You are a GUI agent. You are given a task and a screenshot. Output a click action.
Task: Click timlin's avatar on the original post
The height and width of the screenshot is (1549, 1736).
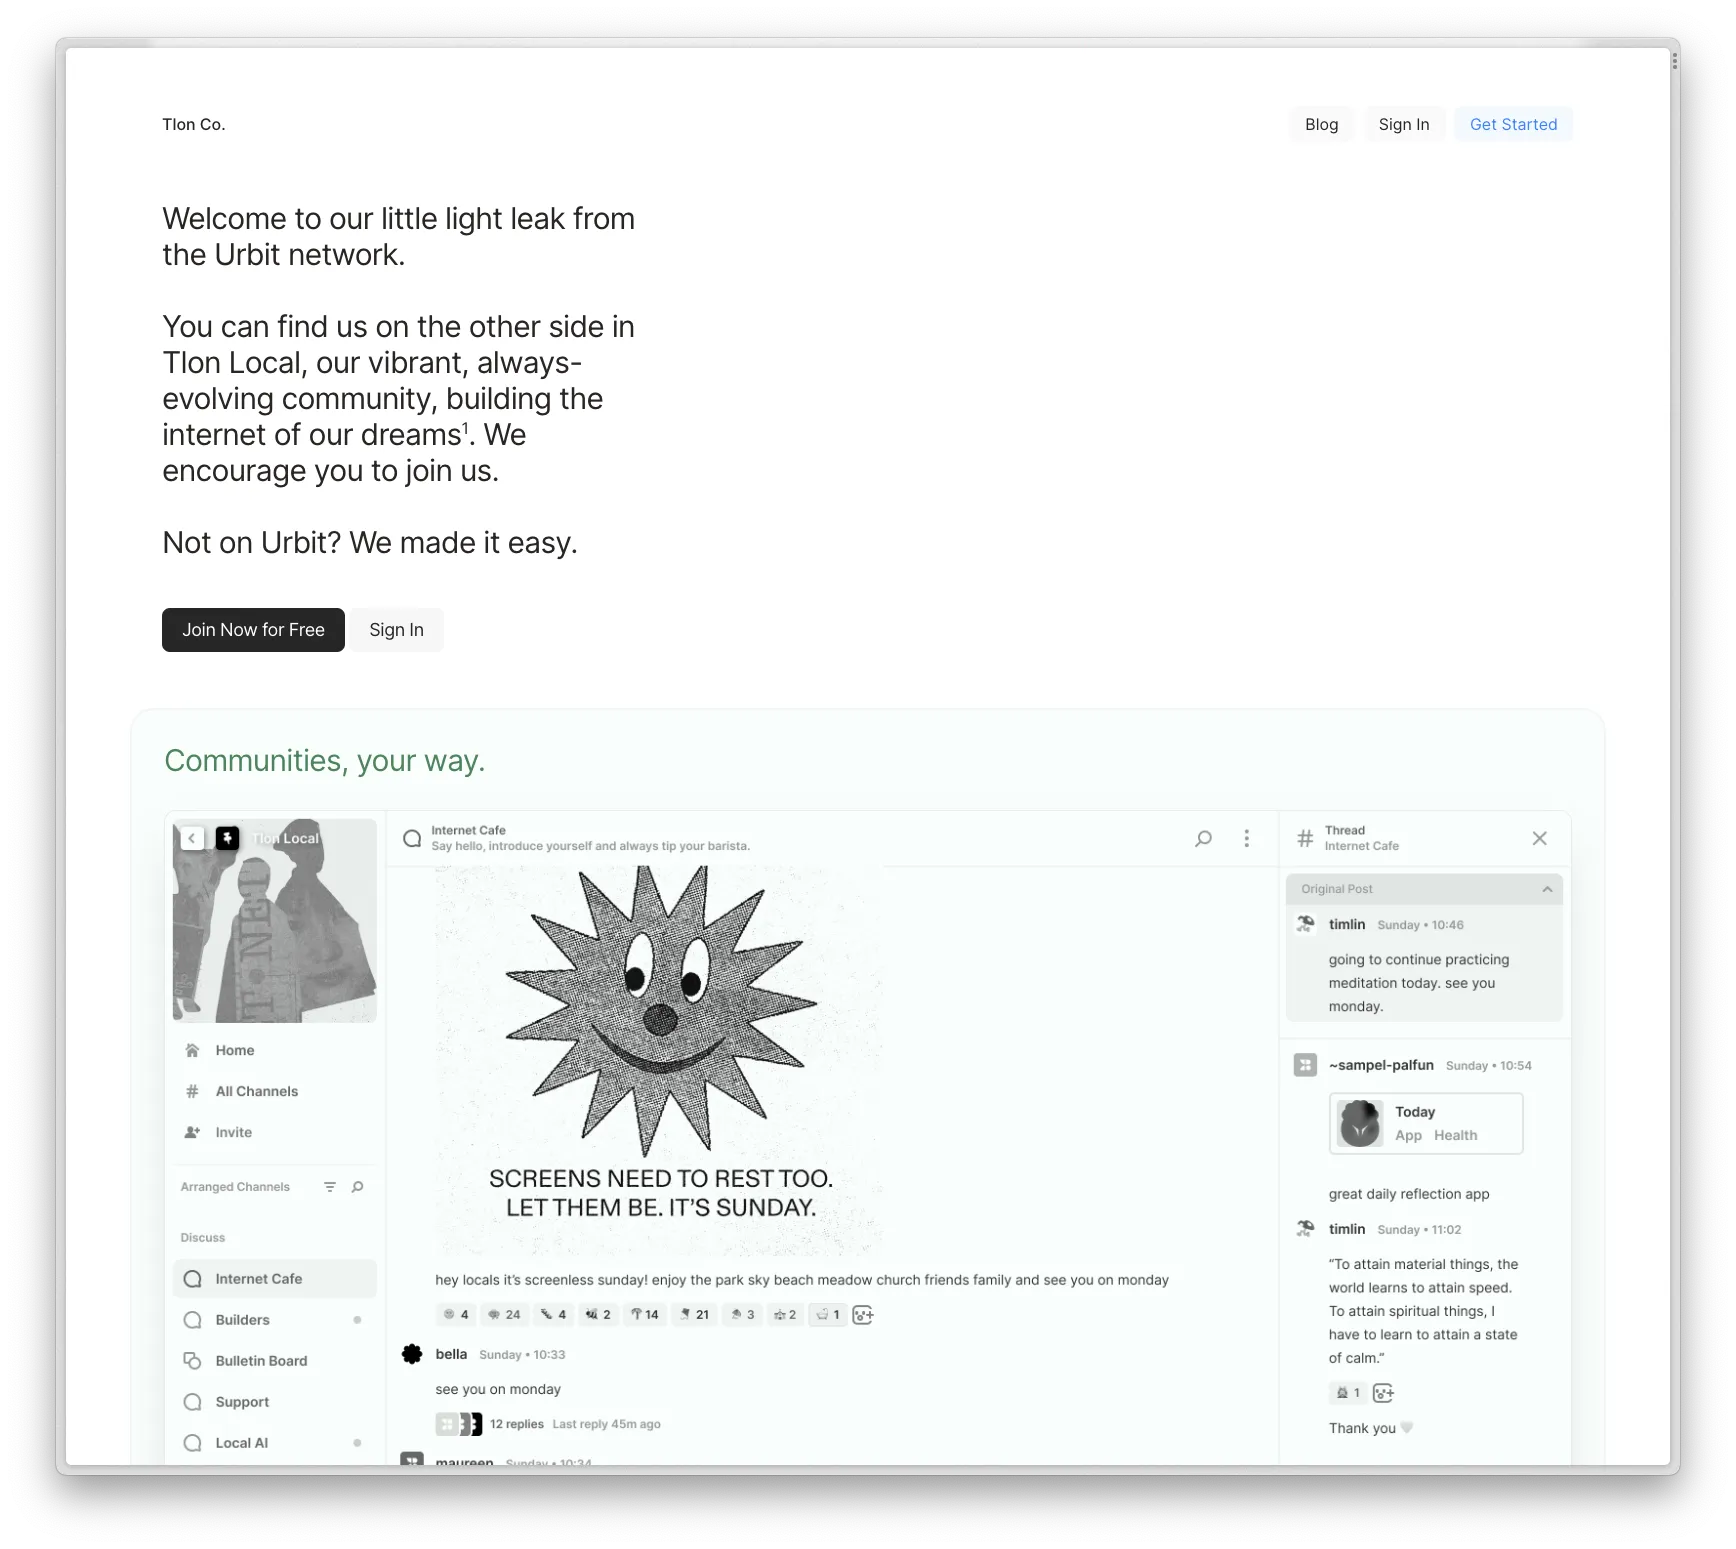coord(1305,924)
